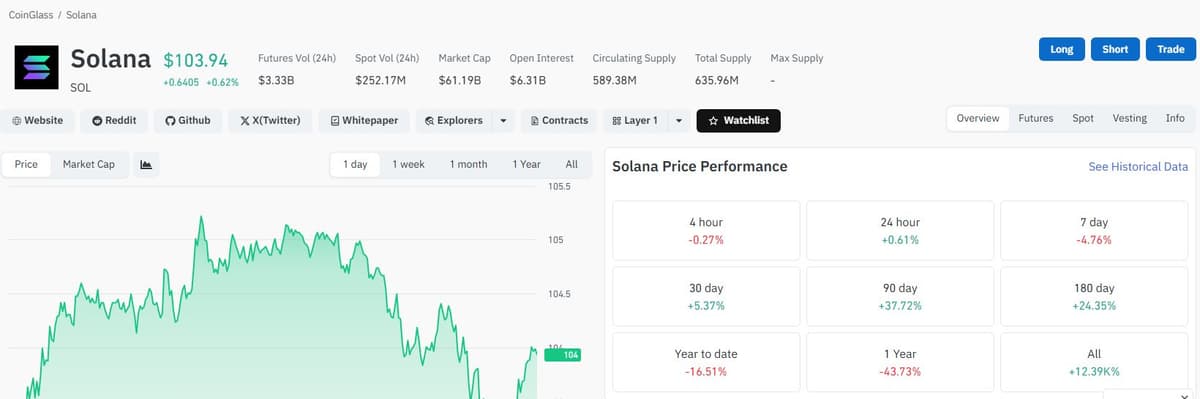Select the Market Cap chart toggle
Image resolution: width=1200 pixels, height=399 pixels.
[x=89, y=164]
